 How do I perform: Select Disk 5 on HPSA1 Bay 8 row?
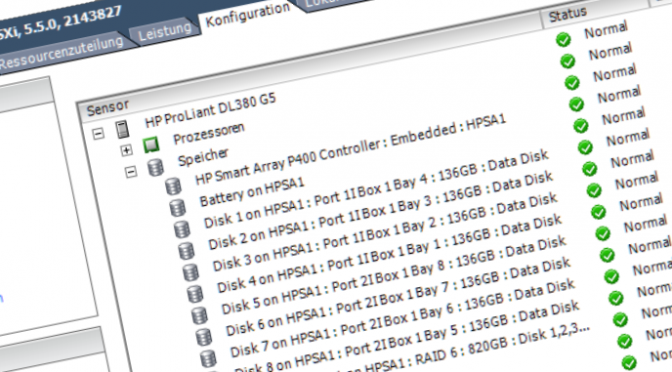pyautogui.click(x=393, y=275)
